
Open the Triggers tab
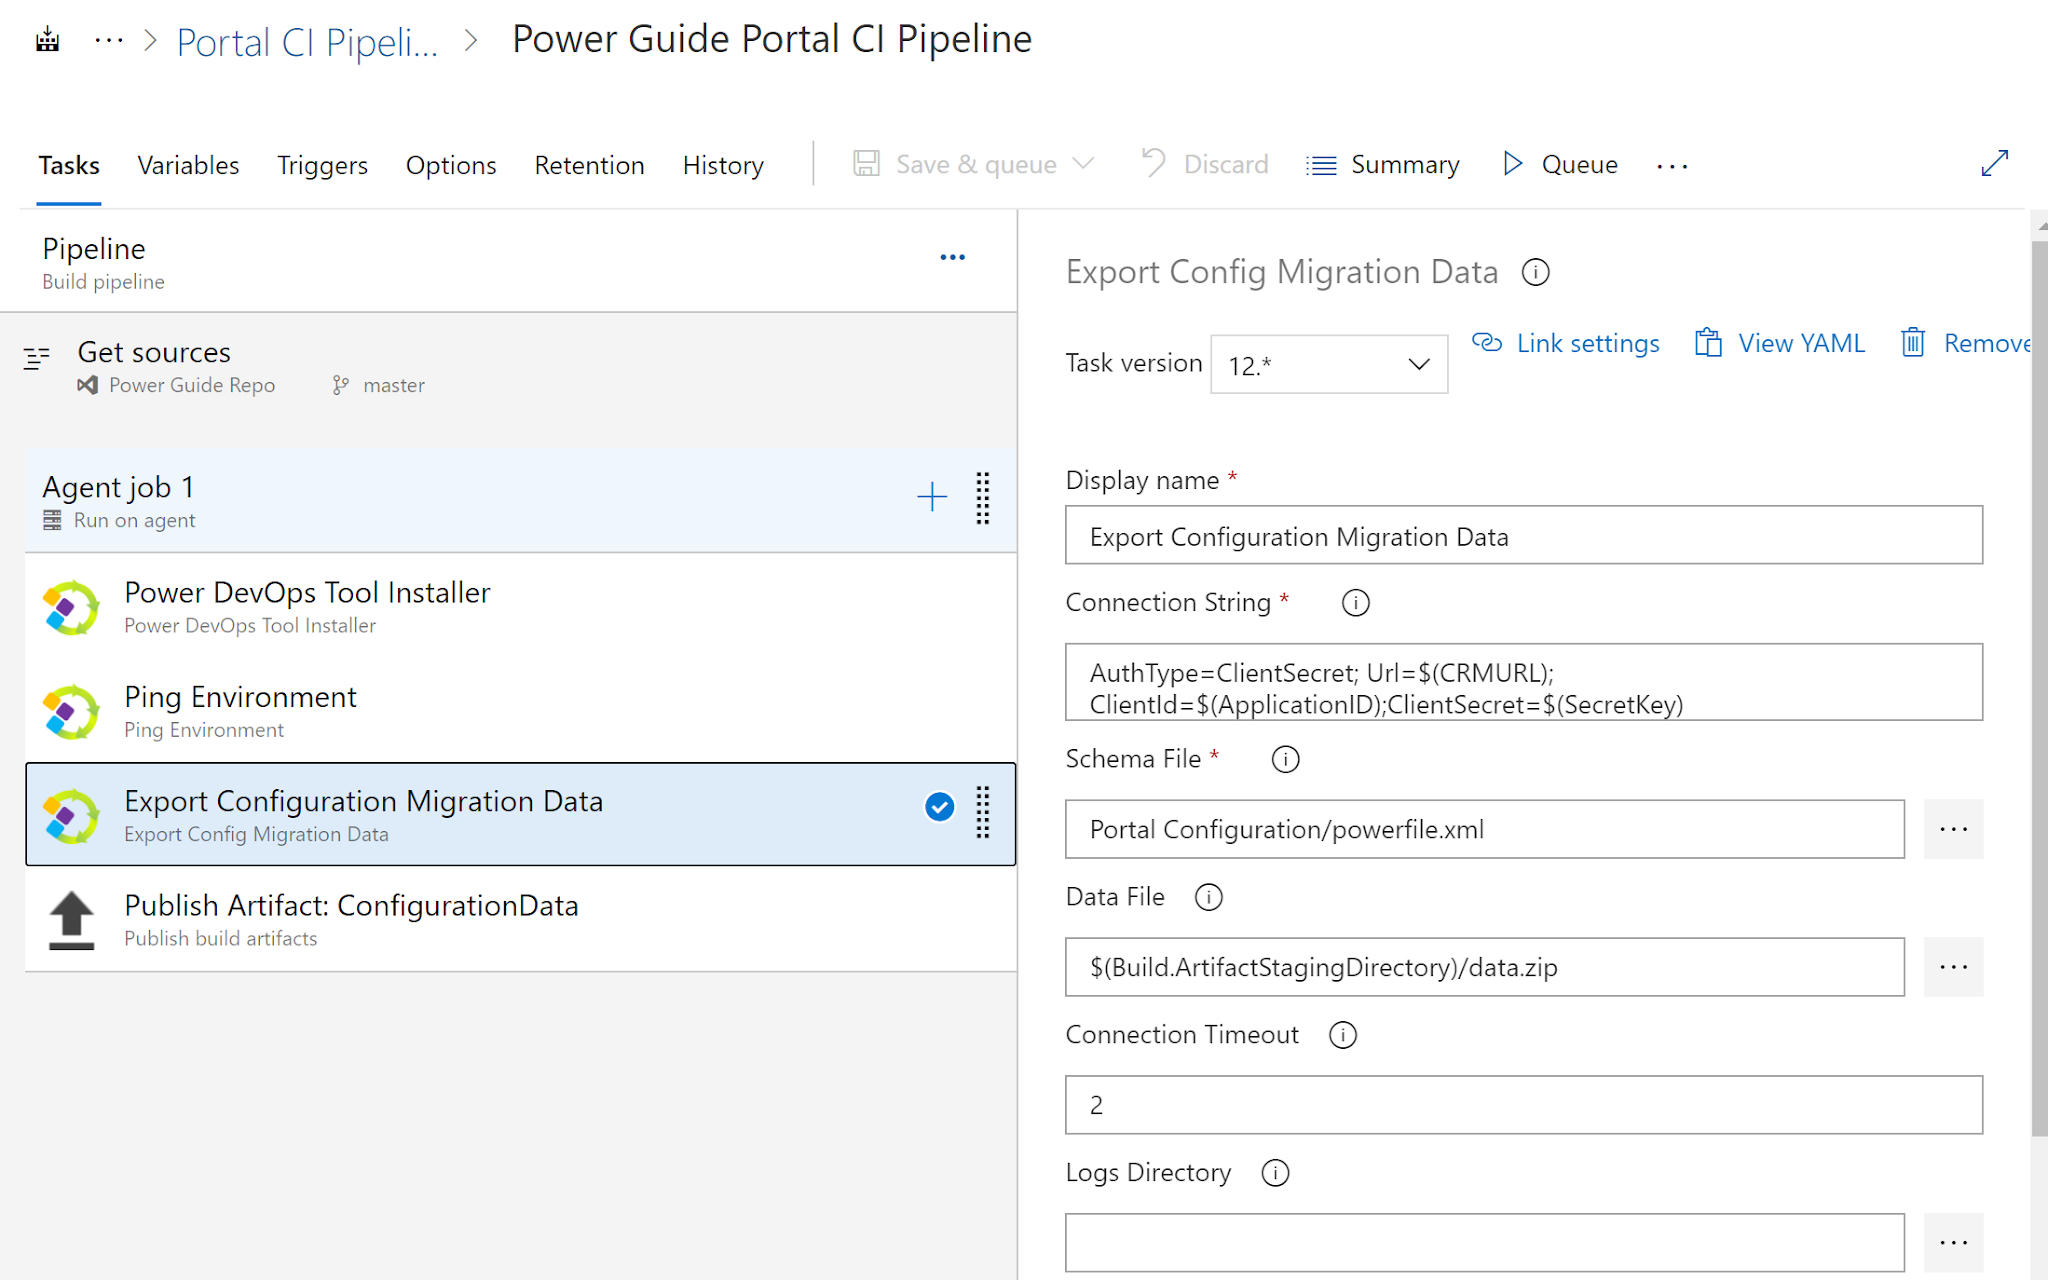pyautogui.click(x=322, y=165)
